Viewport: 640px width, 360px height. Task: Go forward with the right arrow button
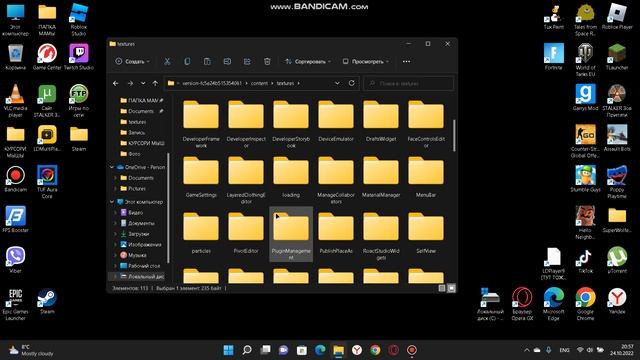pos(130,83)
